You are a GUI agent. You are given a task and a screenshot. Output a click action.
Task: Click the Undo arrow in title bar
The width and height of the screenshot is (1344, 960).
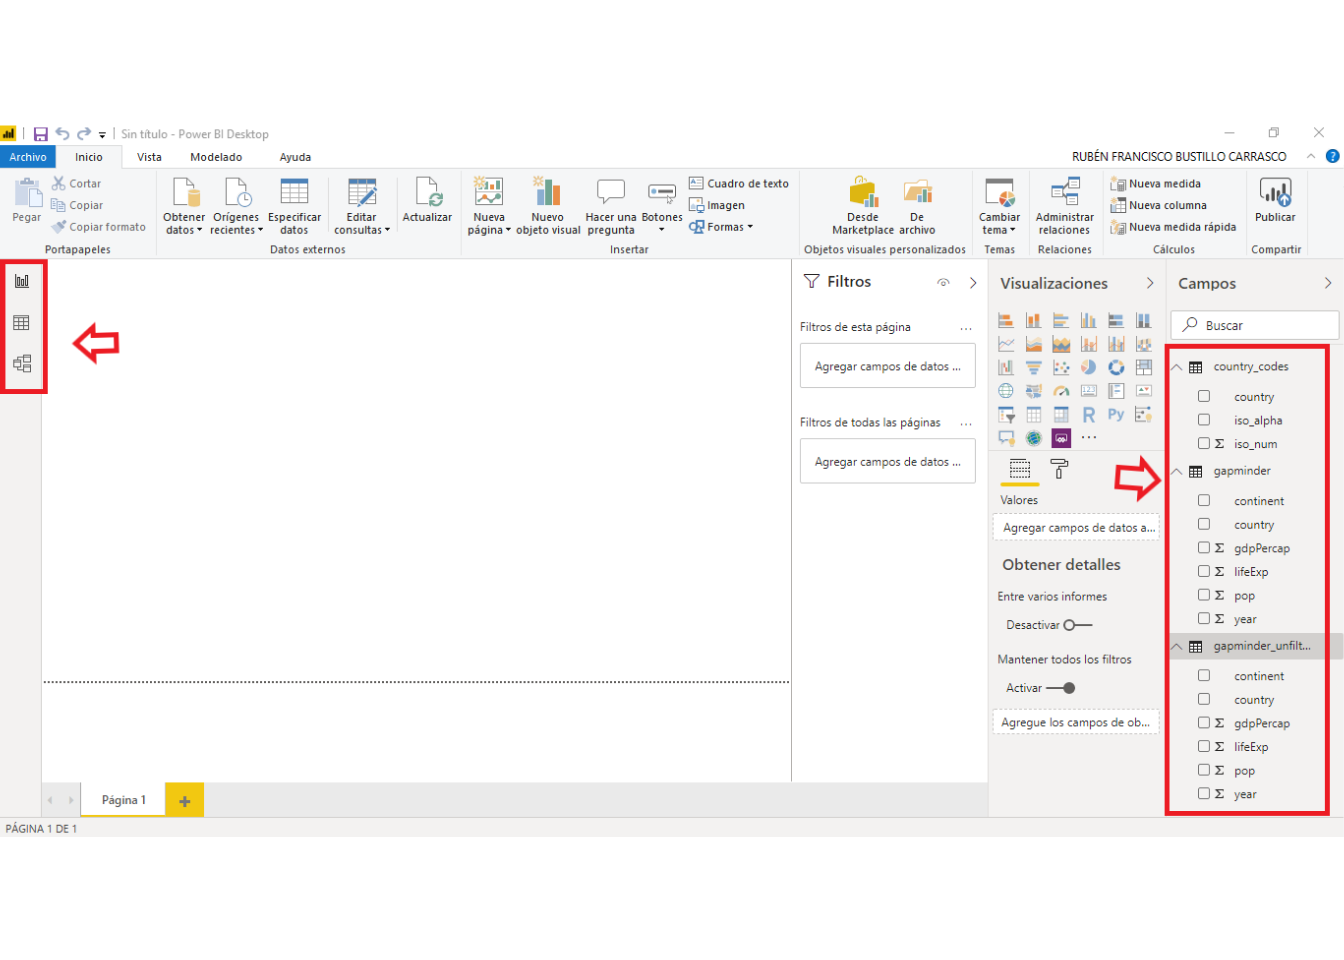(x=63, y=134)
